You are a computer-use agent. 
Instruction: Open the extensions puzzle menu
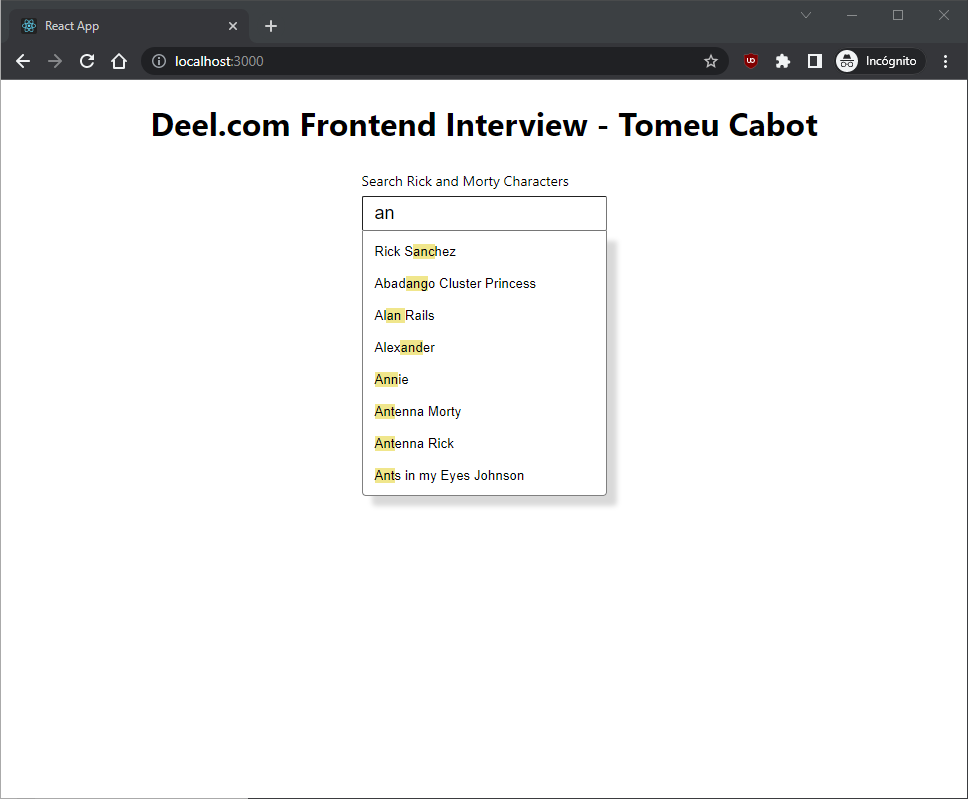tap(783, 61)
